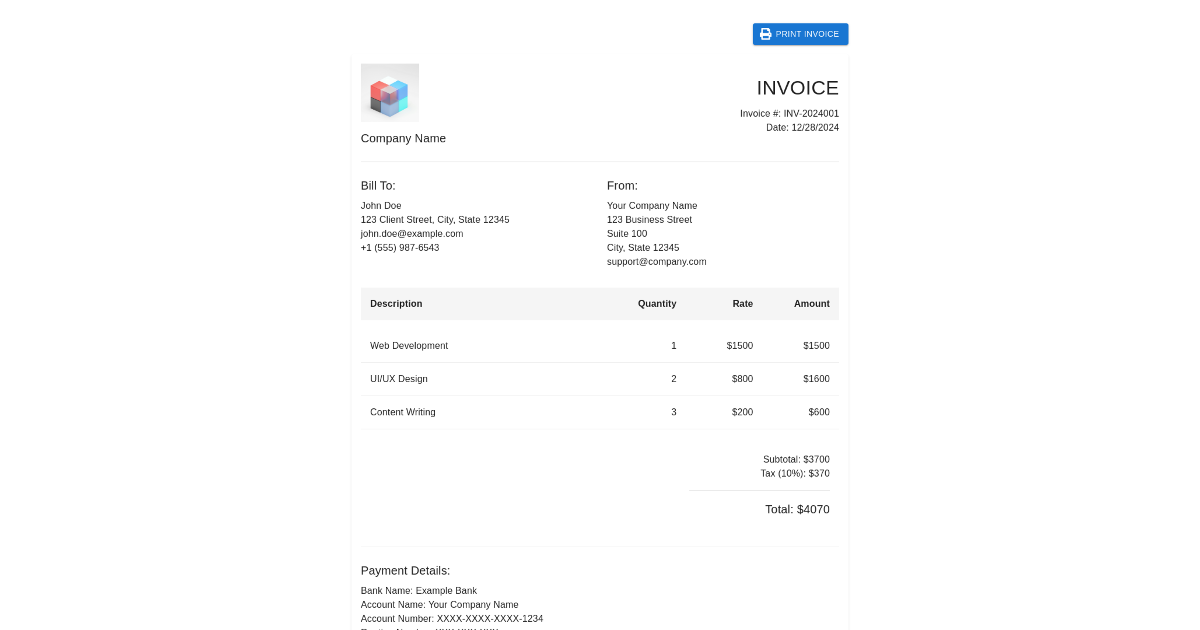Click the email john.doe@example.com
The image size is (1200, 630).
point(412,233)
